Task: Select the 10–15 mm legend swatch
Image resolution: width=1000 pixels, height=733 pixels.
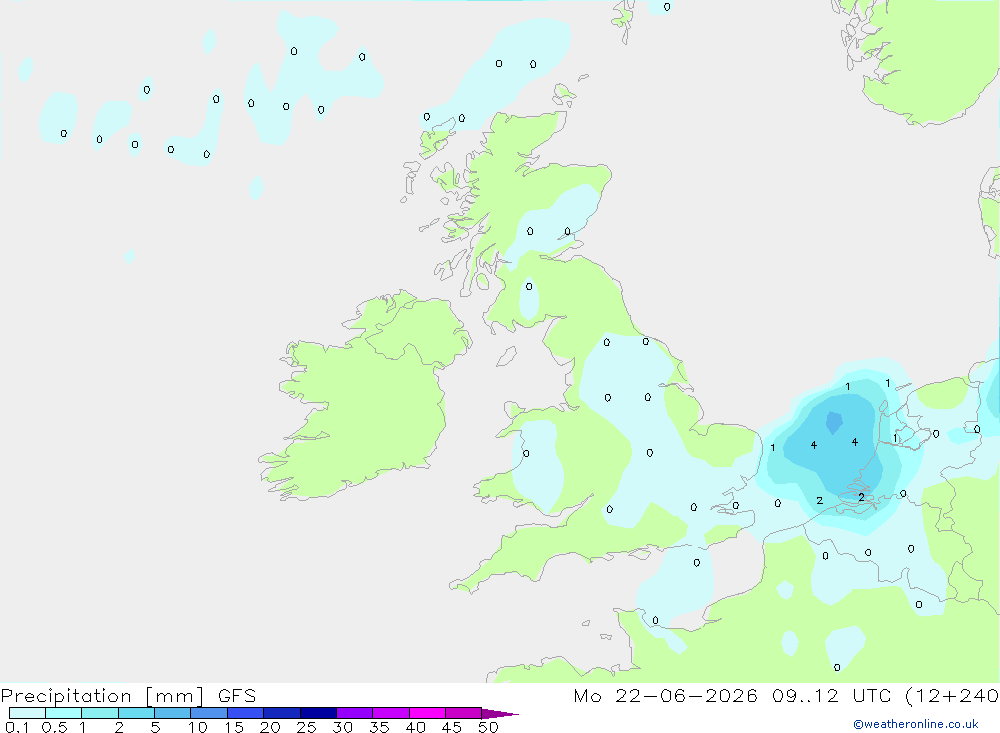Action: (x=209, y=713)
